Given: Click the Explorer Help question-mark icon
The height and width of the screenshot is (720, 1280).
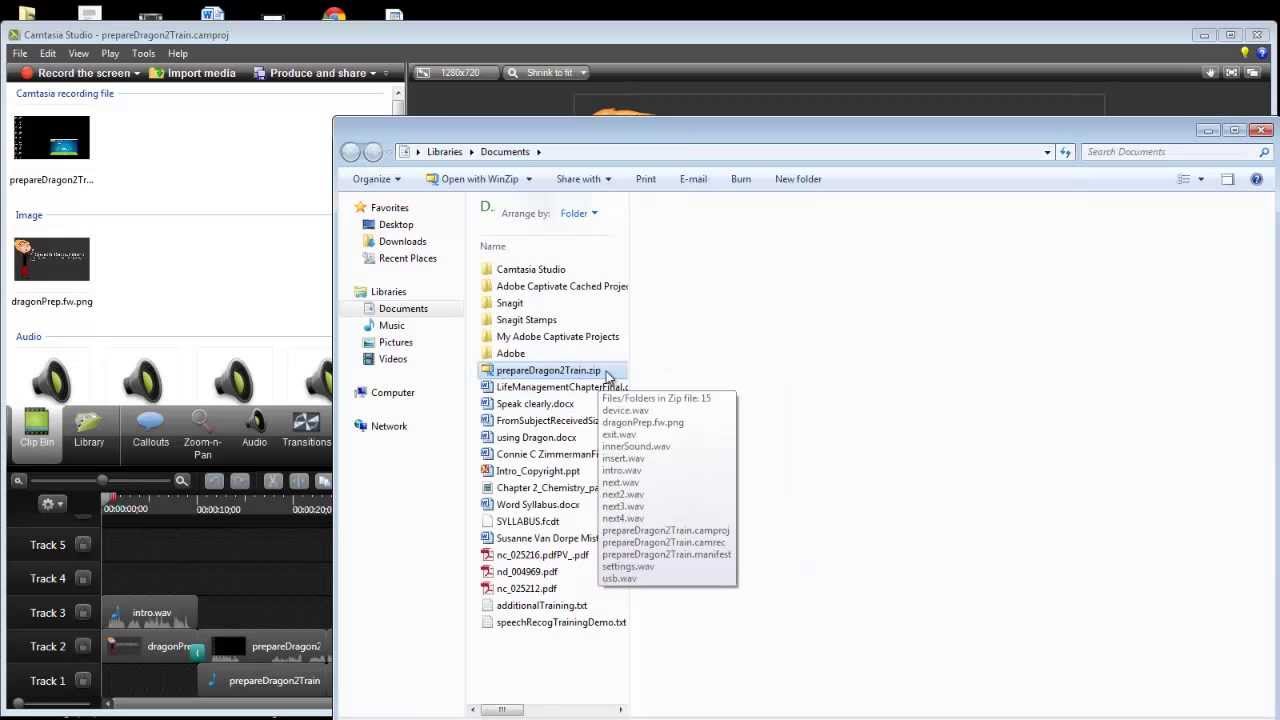Looking at the screenshot, I should pyautogui.click(x=1257, y=179).
